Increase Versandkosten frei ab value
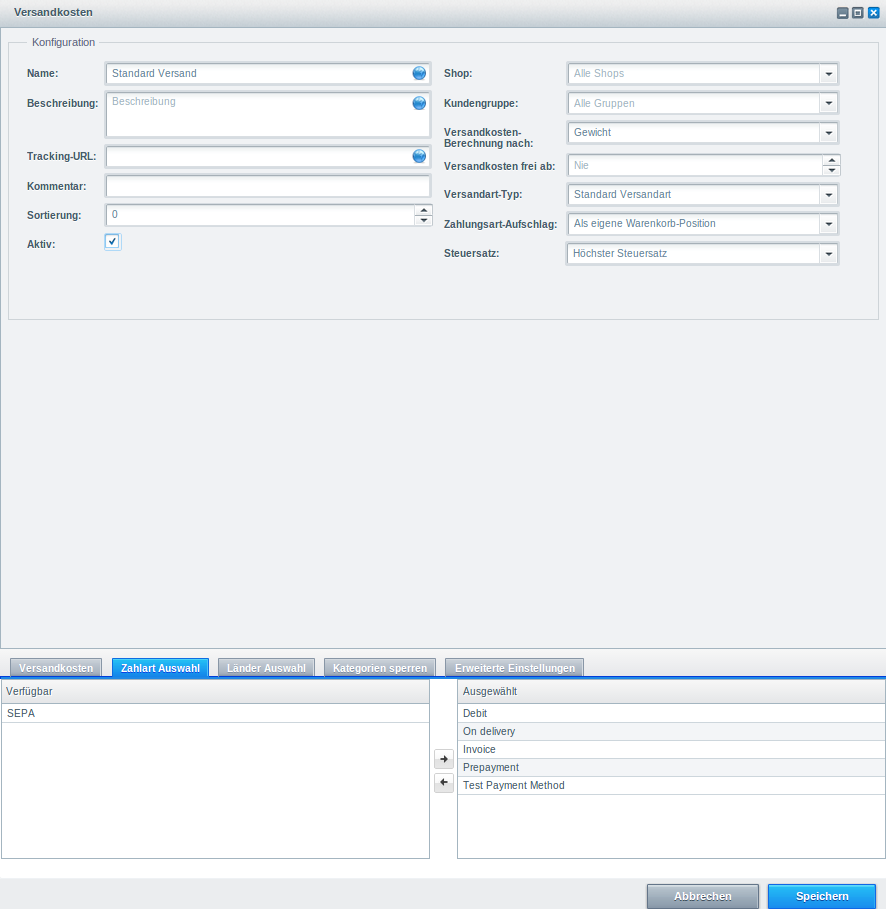 pyautogui.click(x=831, y=159)
